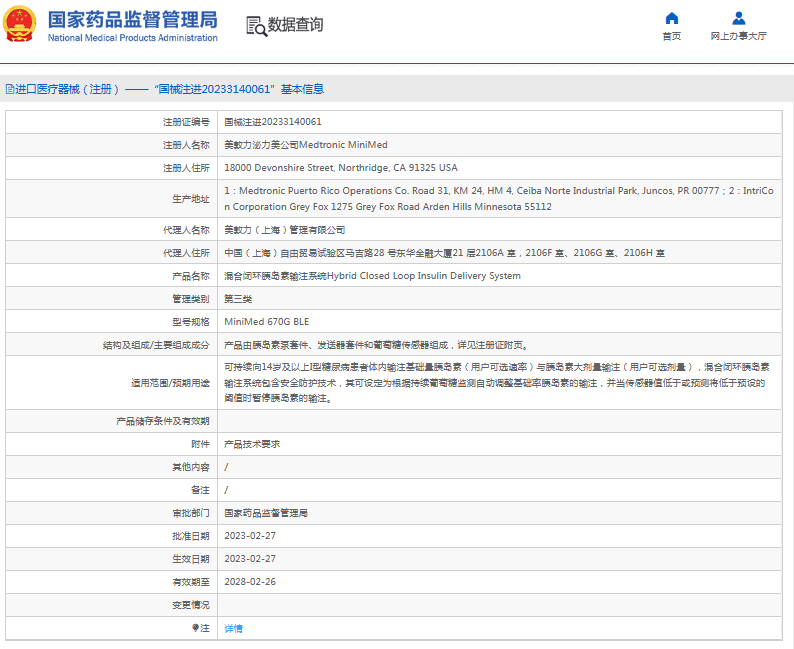Select agent name 美敦力（上海）管理有限公司
The width and height of the screenshot is (794, 649).
pyautogui.click(x=499, y=230)
